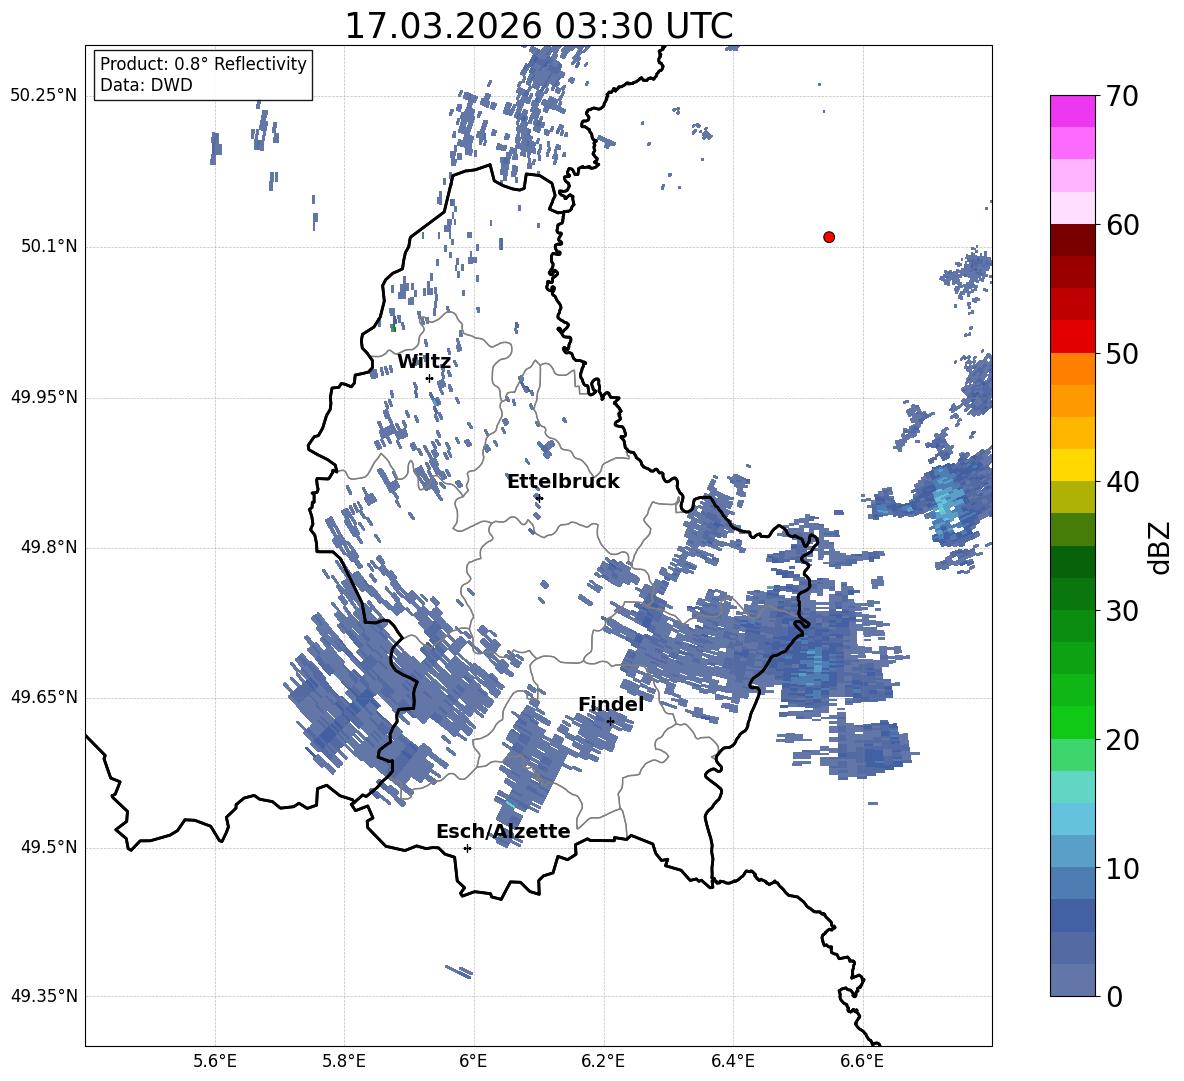Click the colorbar tick label 40
This screenshot has height=1081, width=1184.
click(1122, 482)
